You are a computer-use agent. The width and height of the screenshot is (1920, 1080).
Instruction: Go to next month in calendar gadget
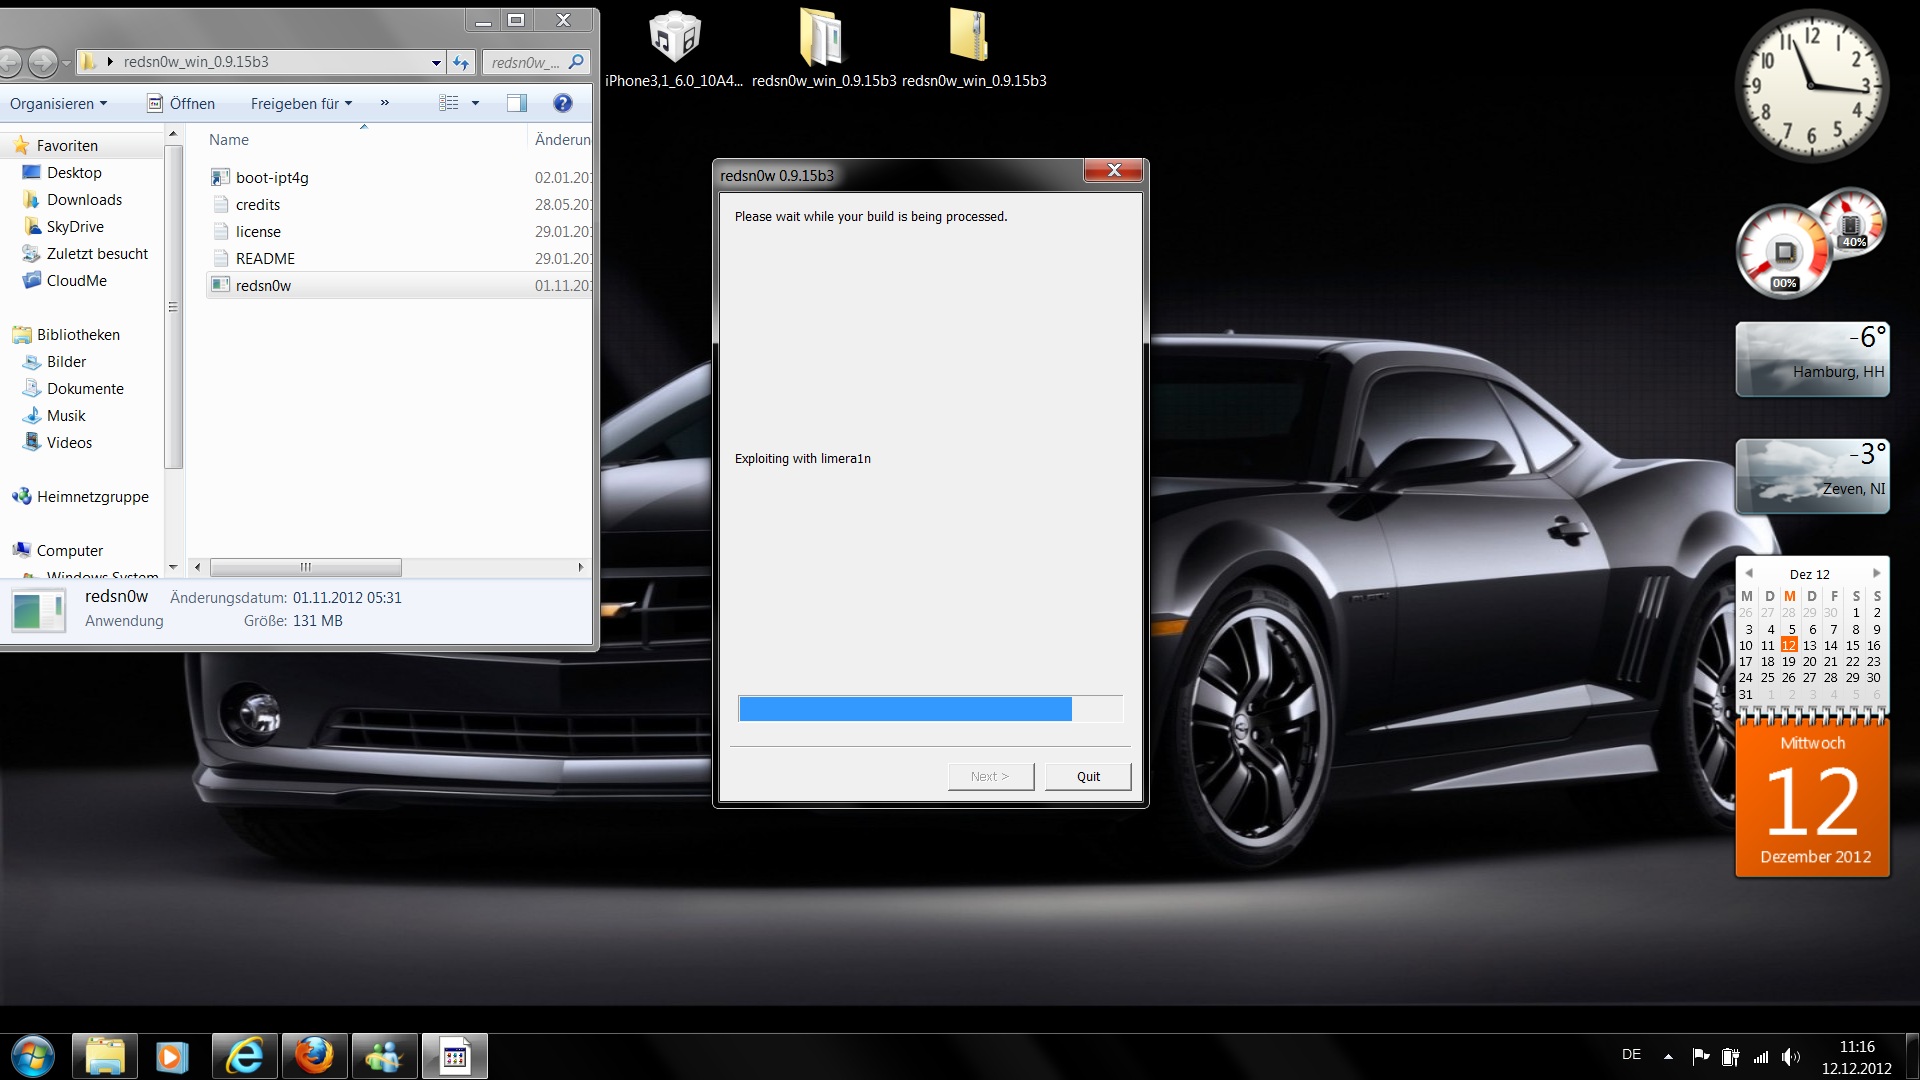(1876, 573)
